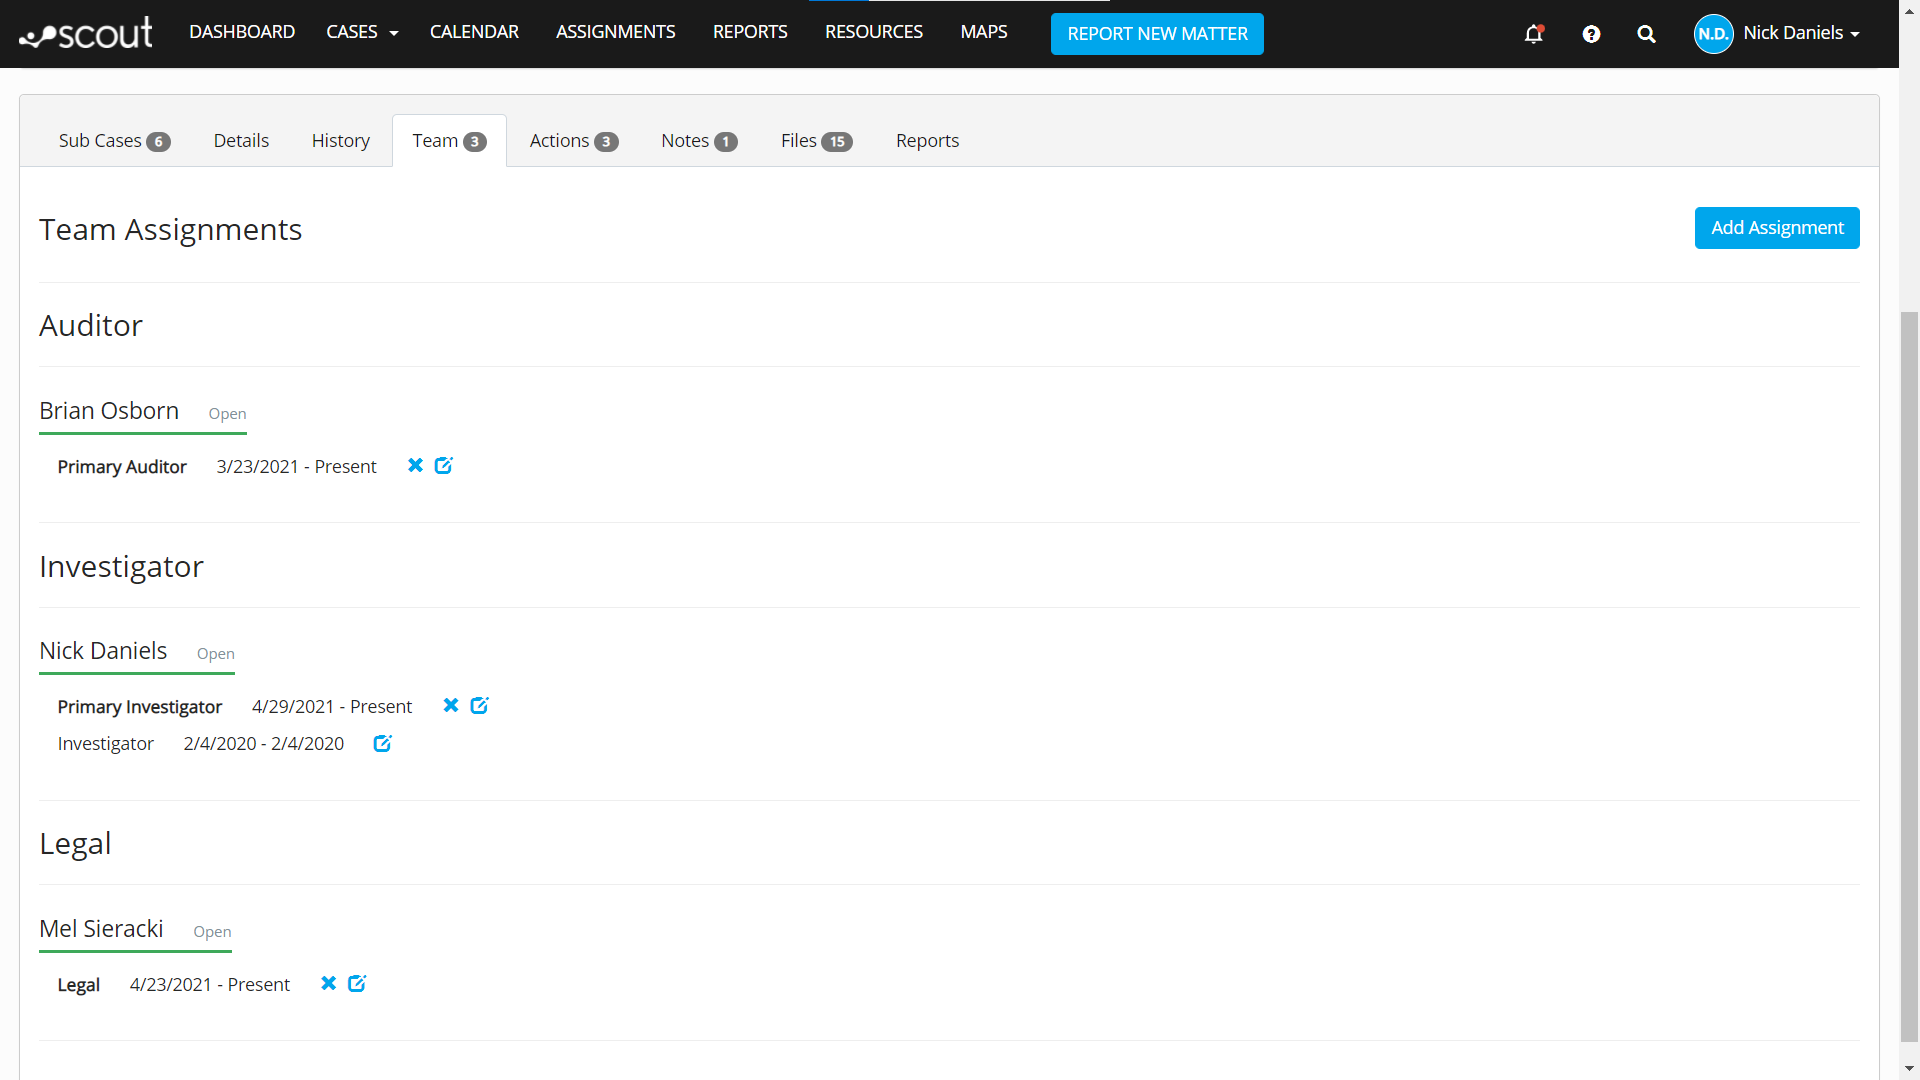
Task: Edit Brian Osborn's Primary Auditor assignment
Action: point(444,466)
